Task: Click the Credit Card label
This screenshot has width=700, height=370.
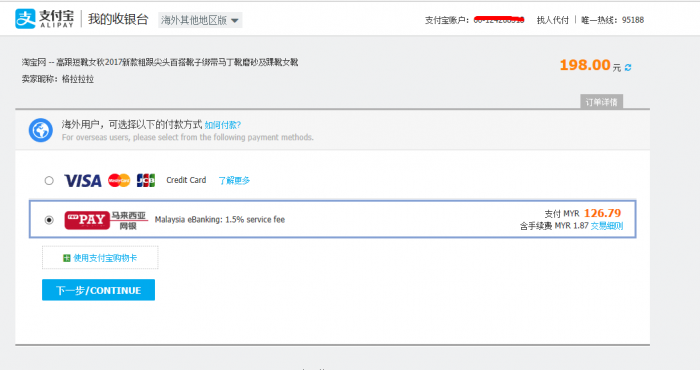Action: tap(186, 180)
